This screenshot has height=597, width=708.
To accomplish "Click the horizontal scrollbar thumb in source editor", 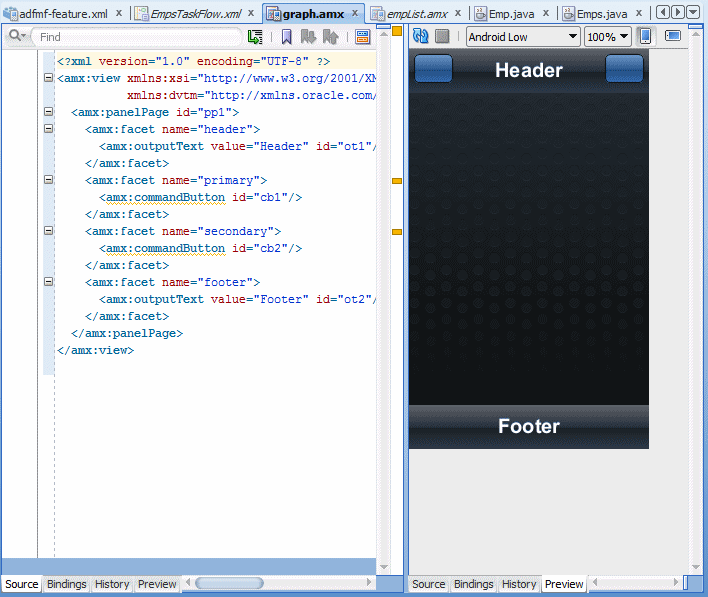I will pos(229,583).
